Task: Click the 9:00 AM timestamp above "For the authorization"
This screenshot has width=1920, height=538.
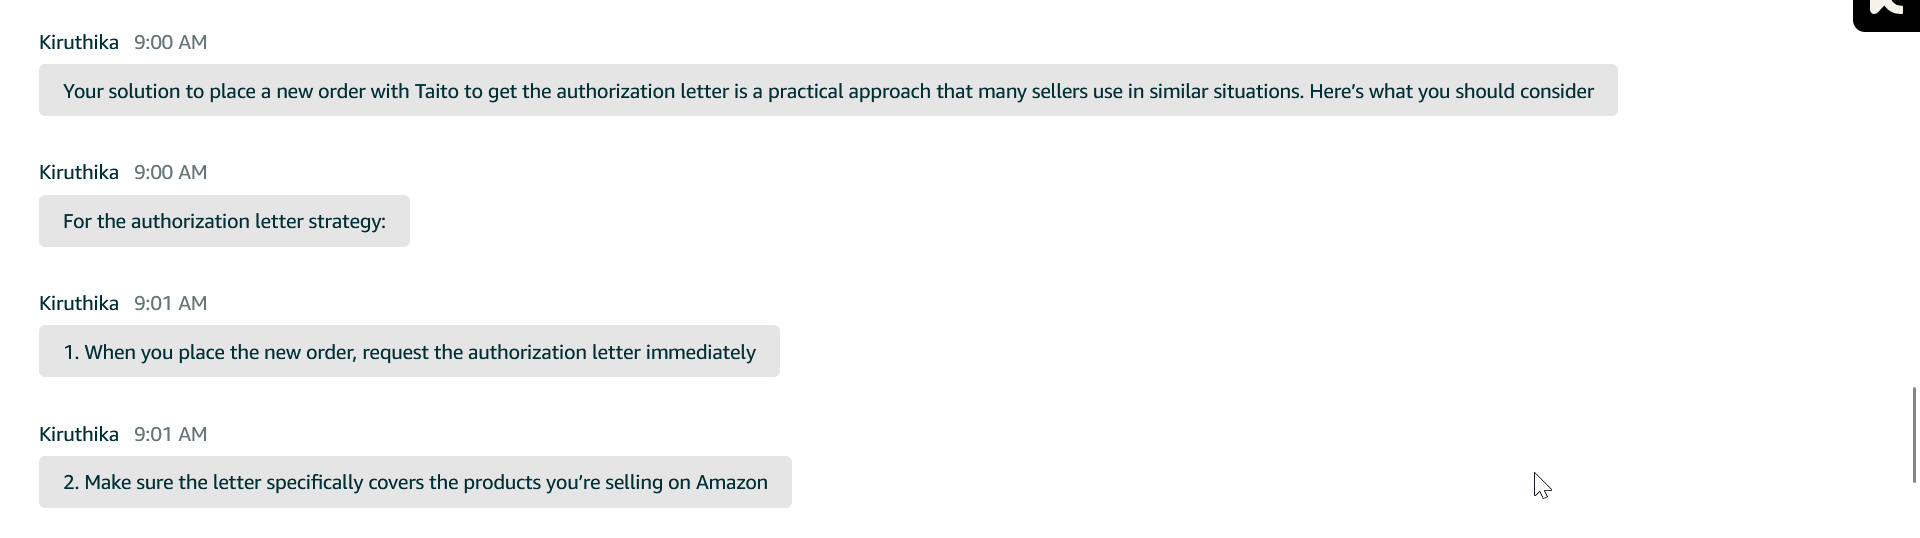Action: pyautogui.click(x=171, y=172)
